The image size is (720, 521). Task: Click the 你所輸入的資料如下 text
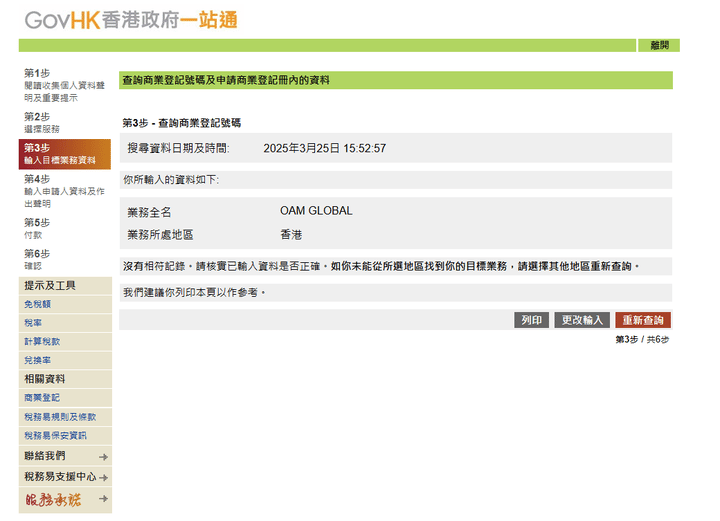[x=171, y=180]
